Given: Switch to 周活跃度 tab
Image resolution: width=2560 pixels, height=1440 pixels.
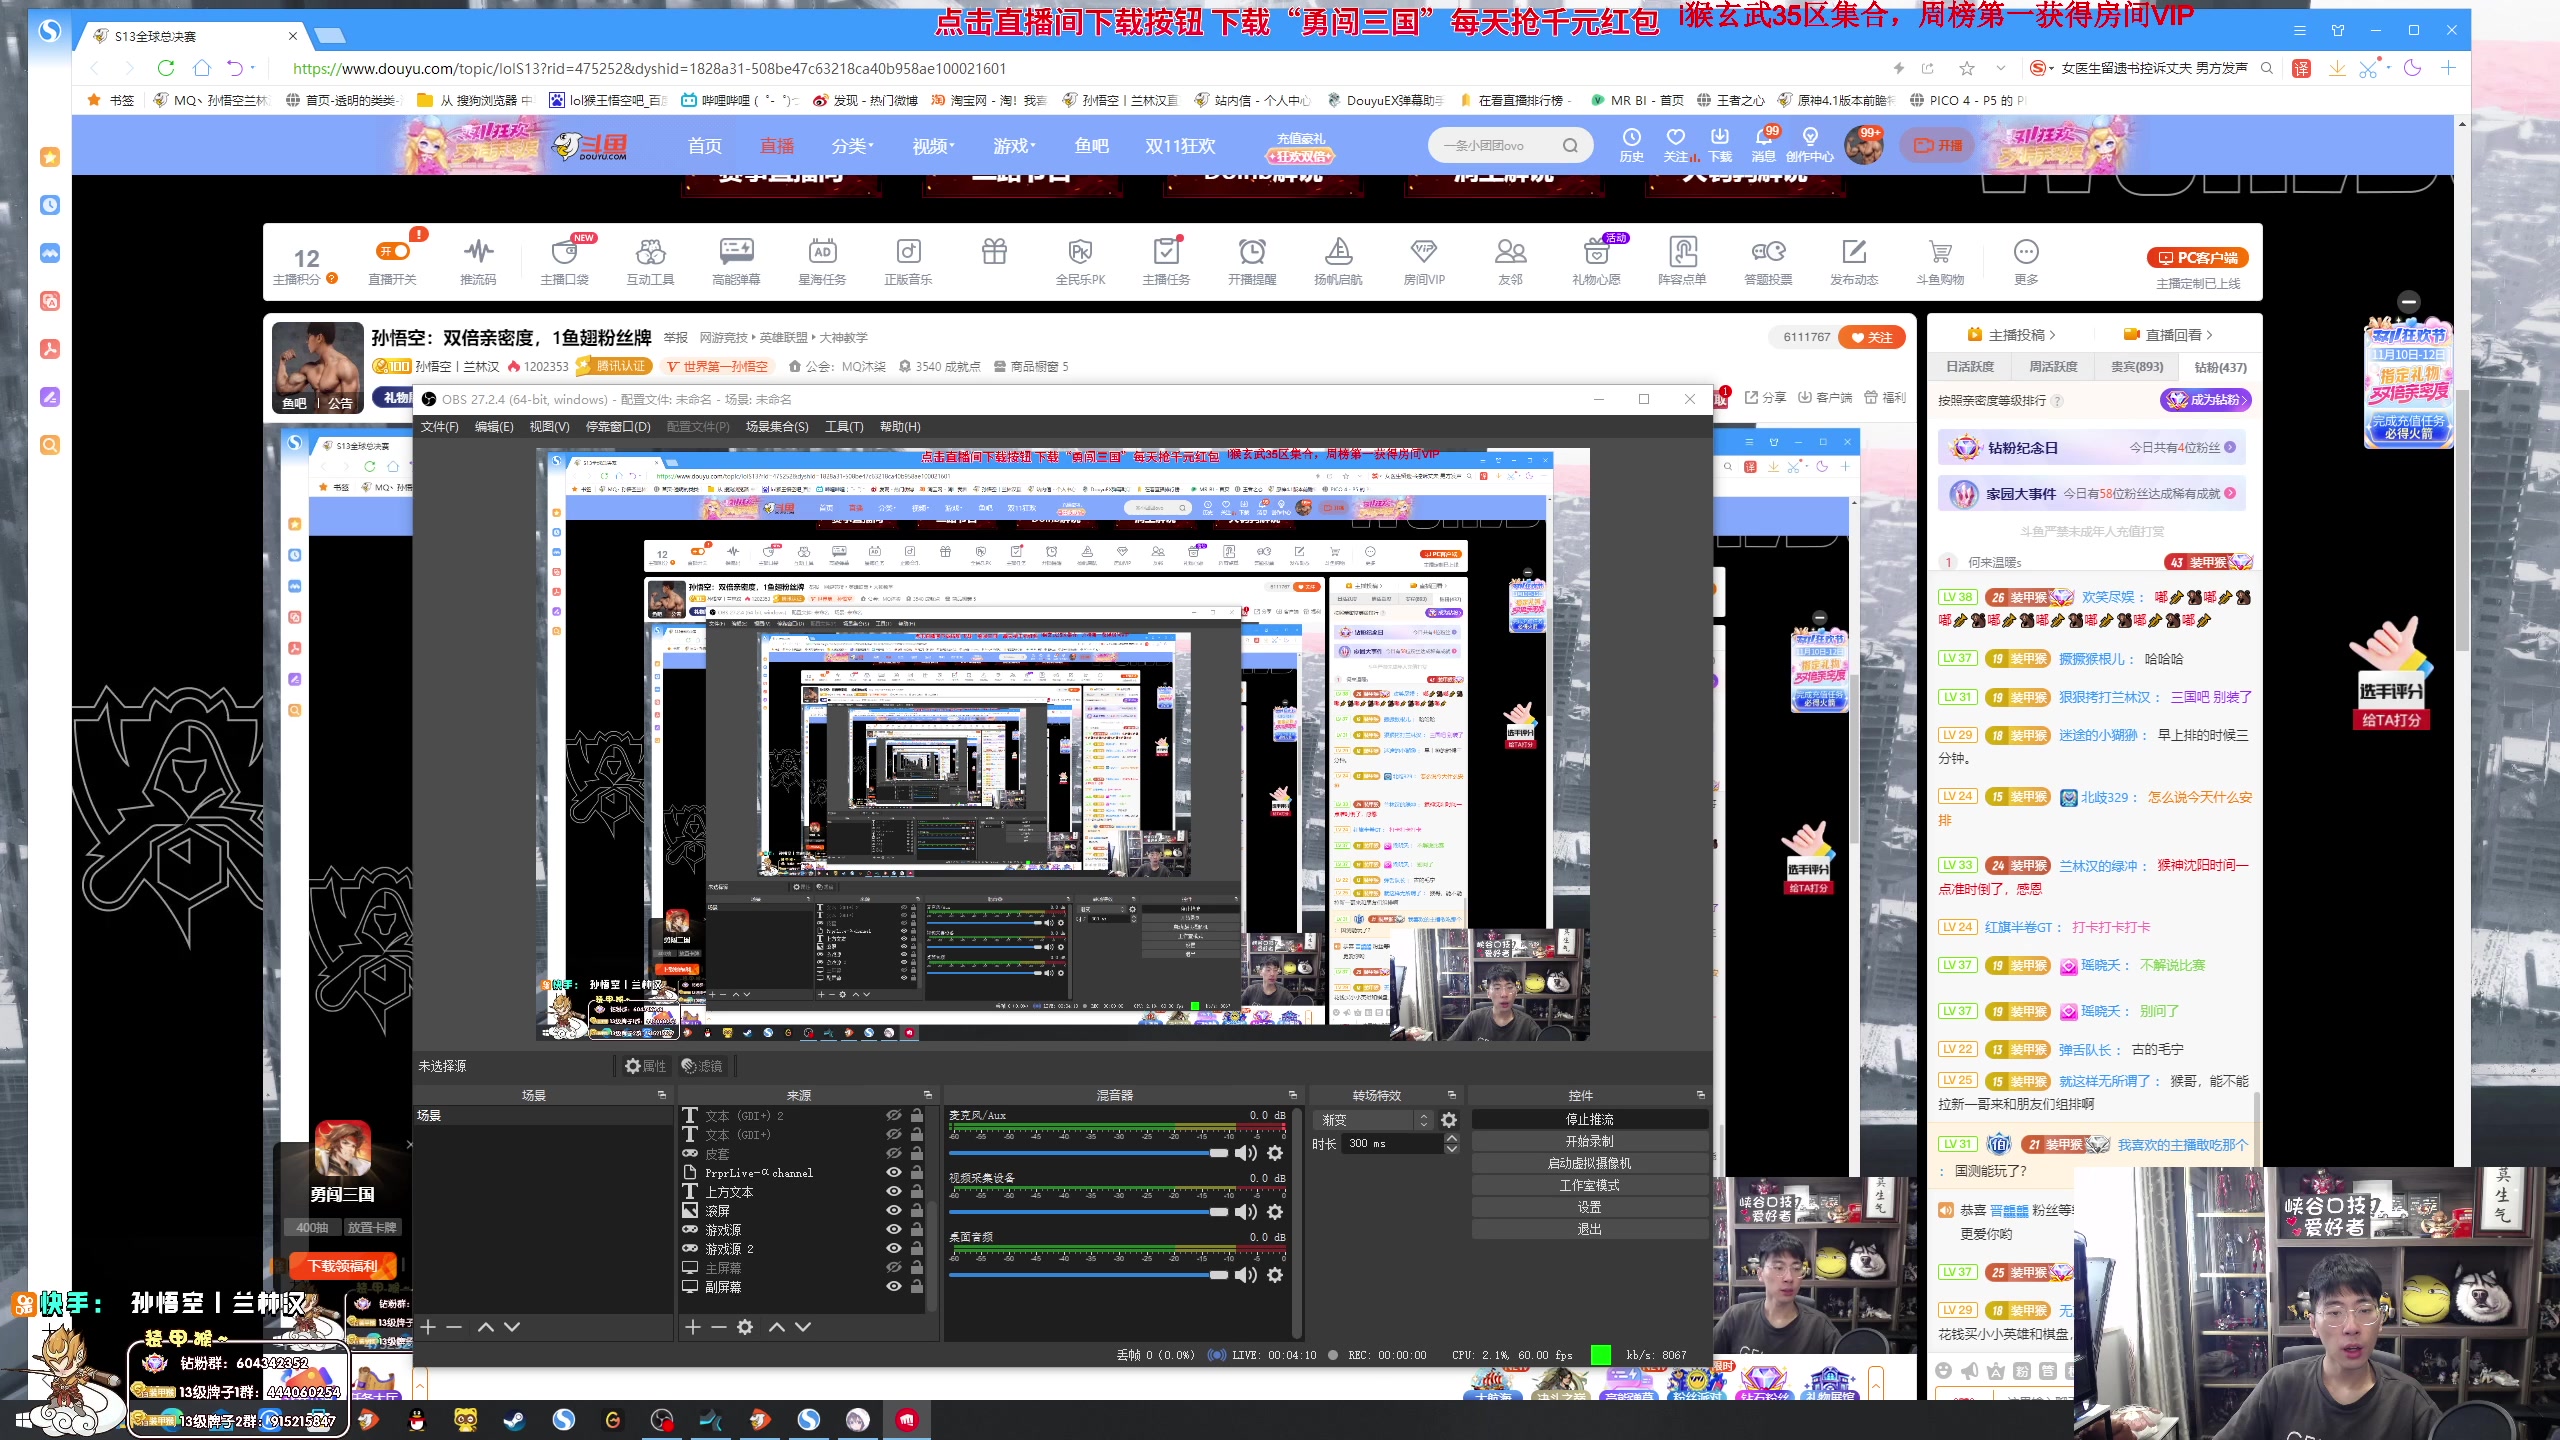Looking at the screenshot, I should click(2053, 367).
